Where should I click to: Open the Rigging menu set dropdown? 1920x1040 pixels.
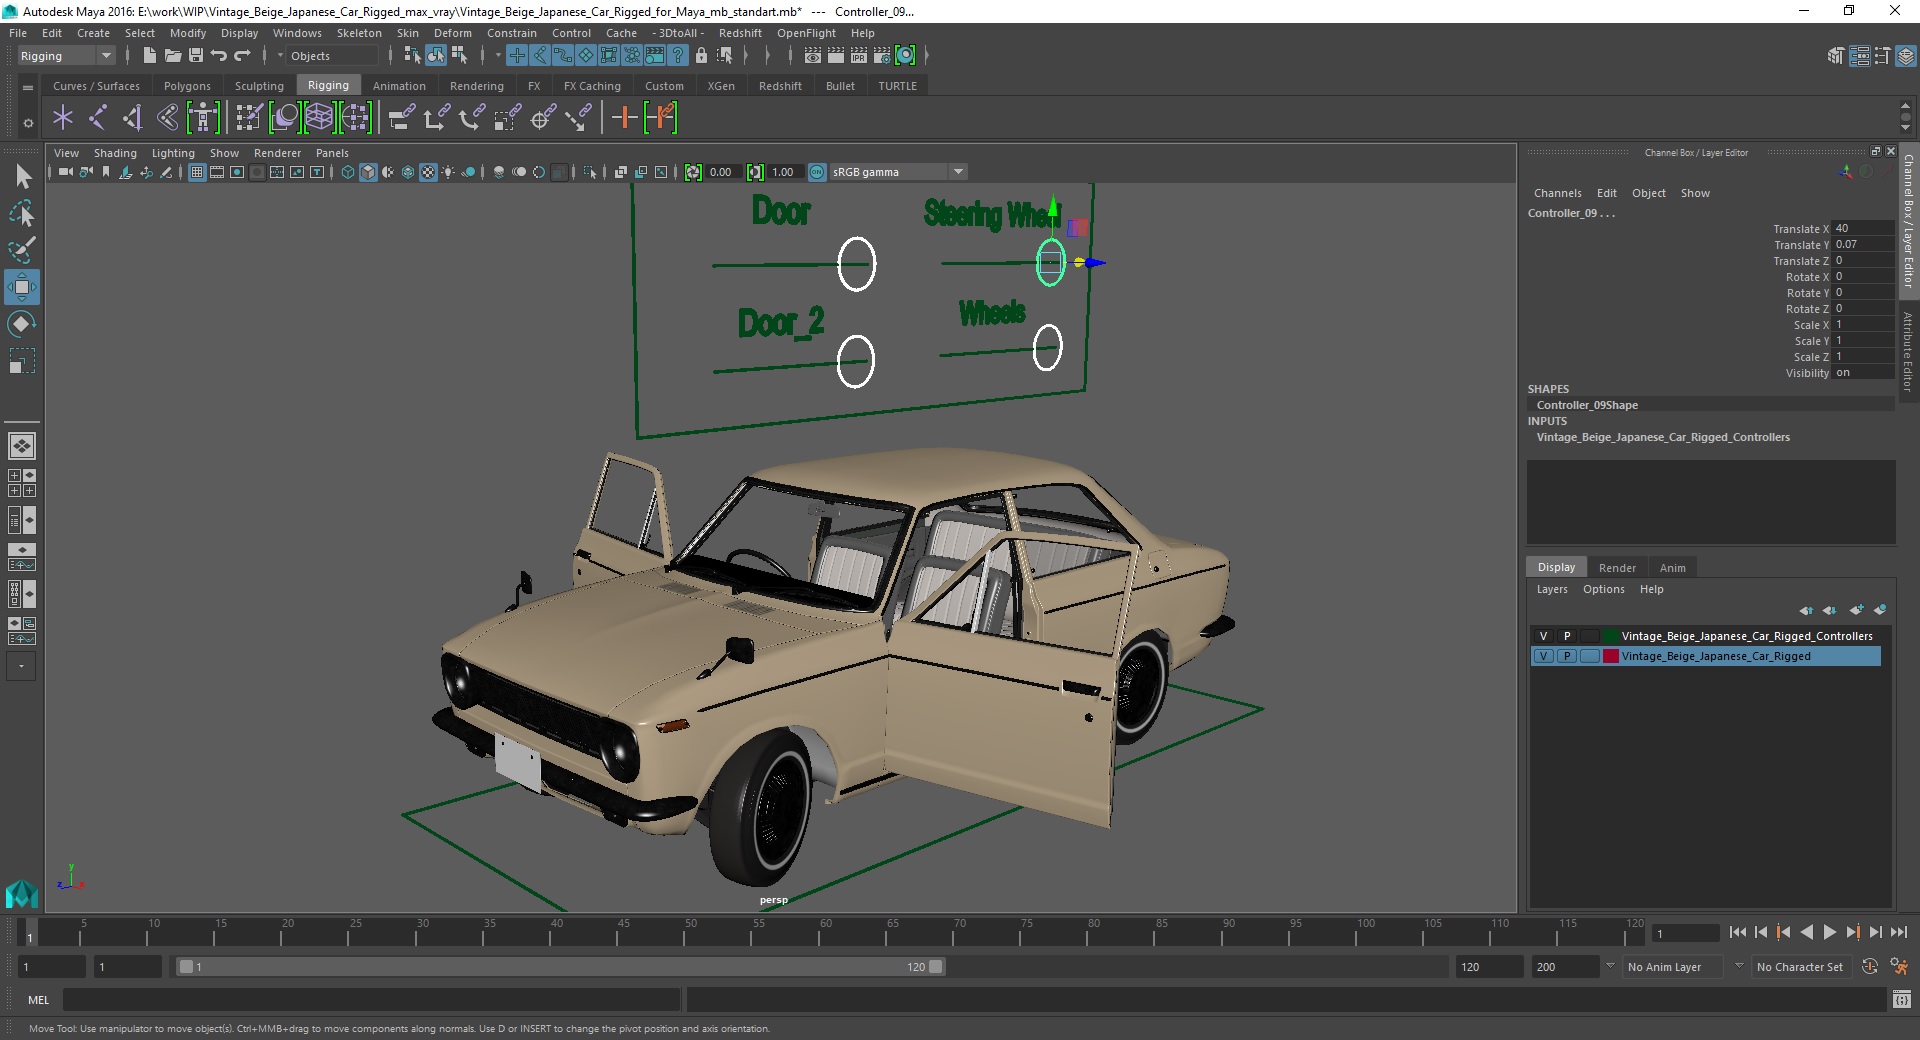(x=66, y=56)
